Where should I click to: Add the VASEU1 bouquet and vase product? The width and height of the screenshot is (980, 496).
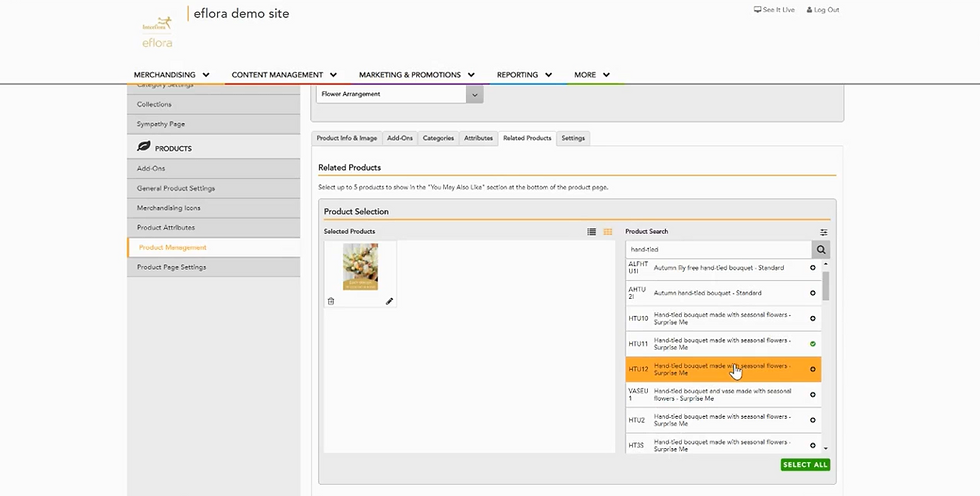pyautogui.click(x=812, y=395)
